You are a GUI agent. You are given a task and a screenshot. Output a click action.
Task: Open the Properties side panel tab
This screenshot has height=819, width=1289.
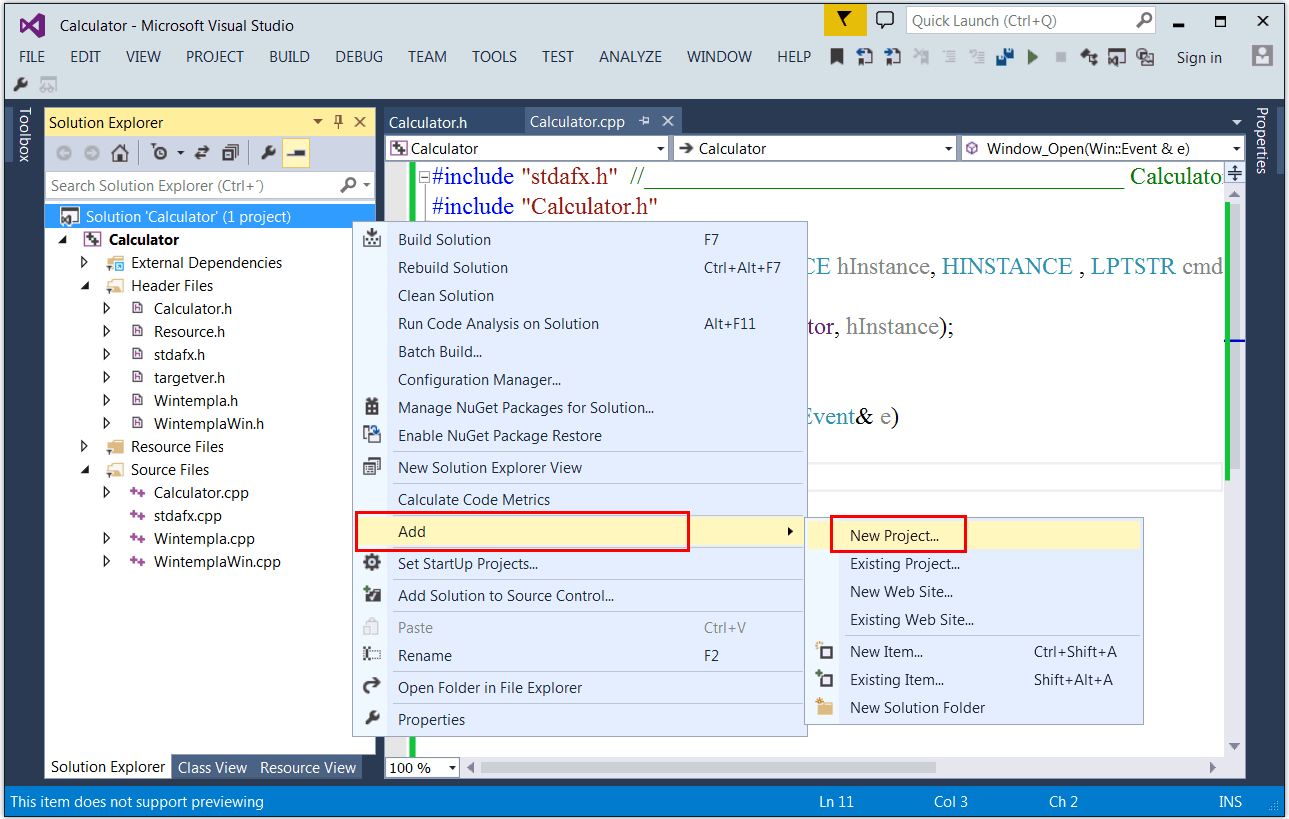1262,140
